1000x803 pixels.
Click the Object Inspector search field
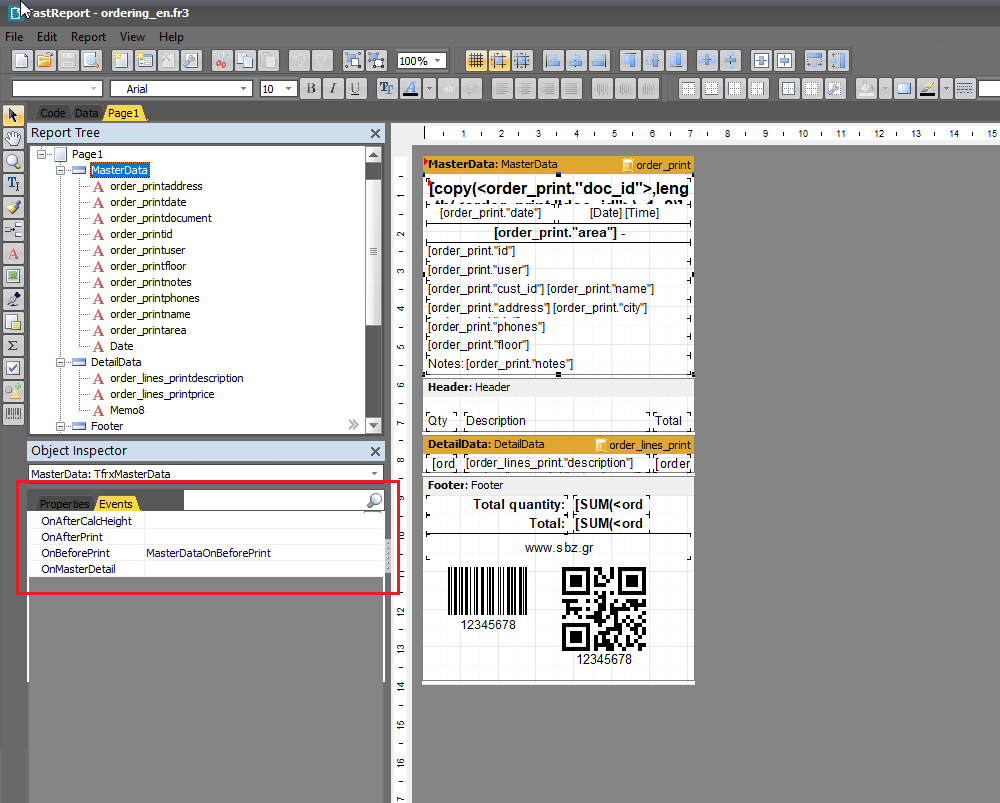(x=275, y=501)
